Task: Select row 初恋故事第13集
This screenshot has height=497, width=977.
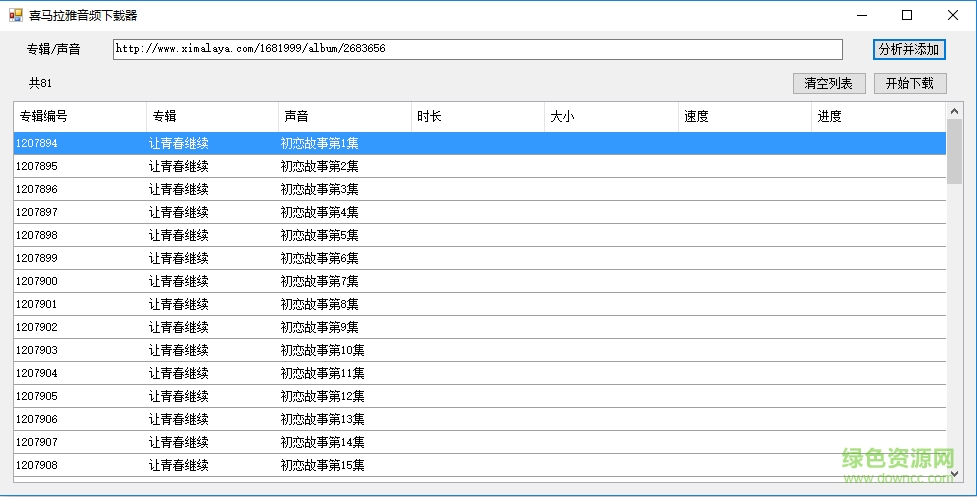Action: 480,420
